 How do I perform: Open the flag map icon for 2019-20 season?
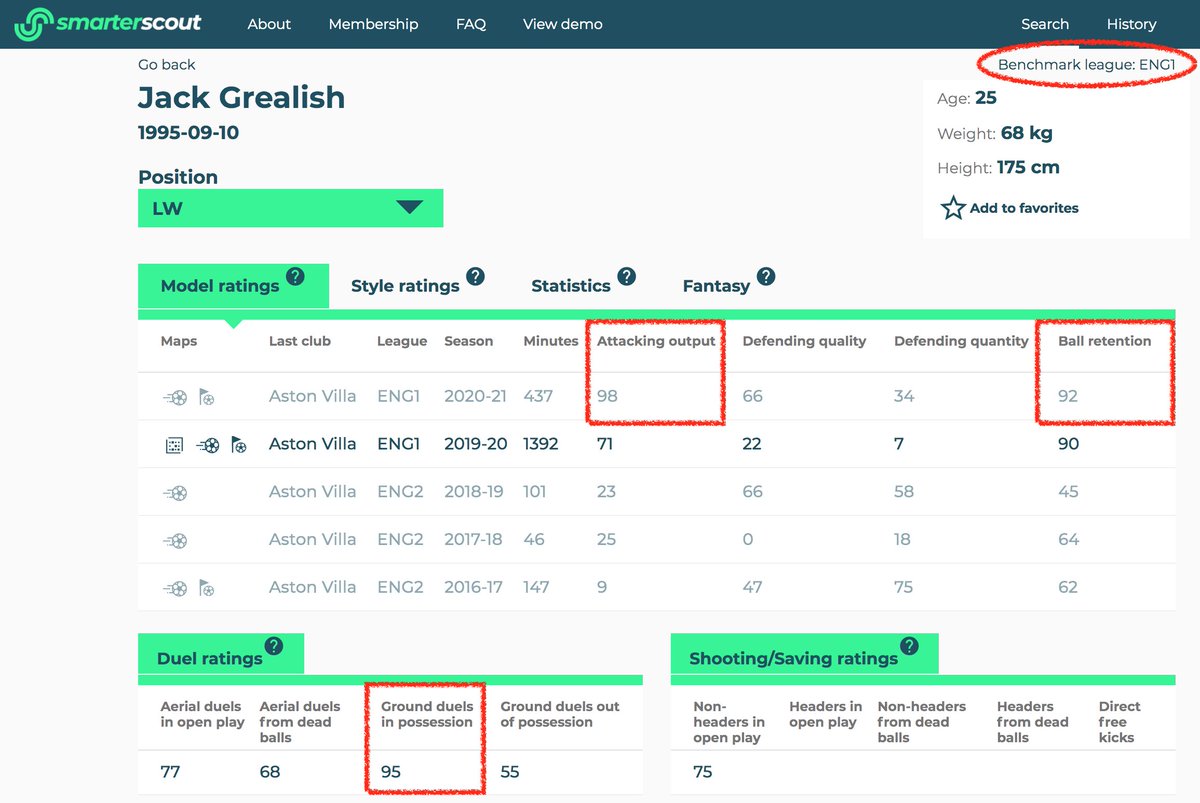[239, 445]
